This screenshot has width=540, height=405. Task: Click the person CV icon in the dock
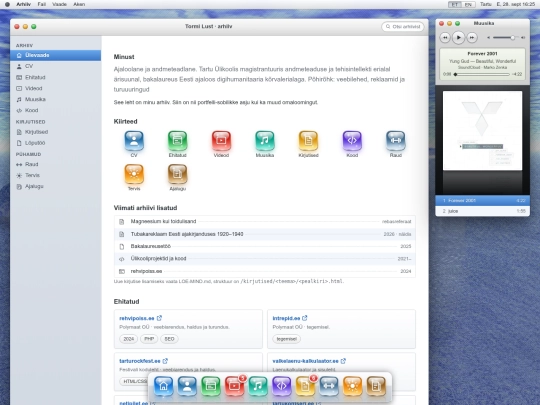(187, 386)
